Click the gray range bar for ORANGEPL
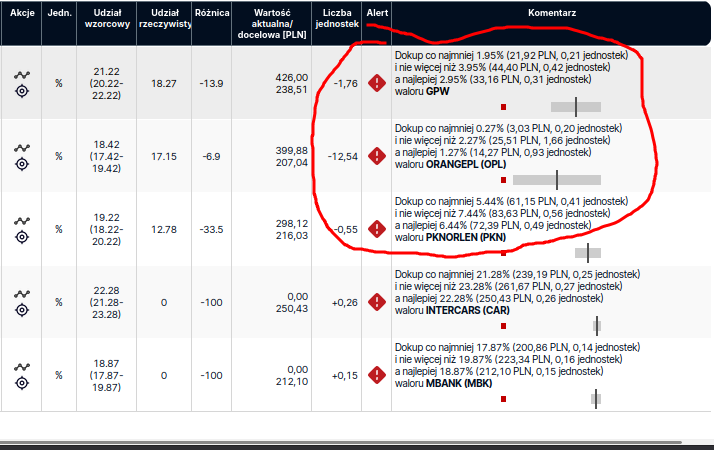Viewport: 714px width, 450px height. 557,180
